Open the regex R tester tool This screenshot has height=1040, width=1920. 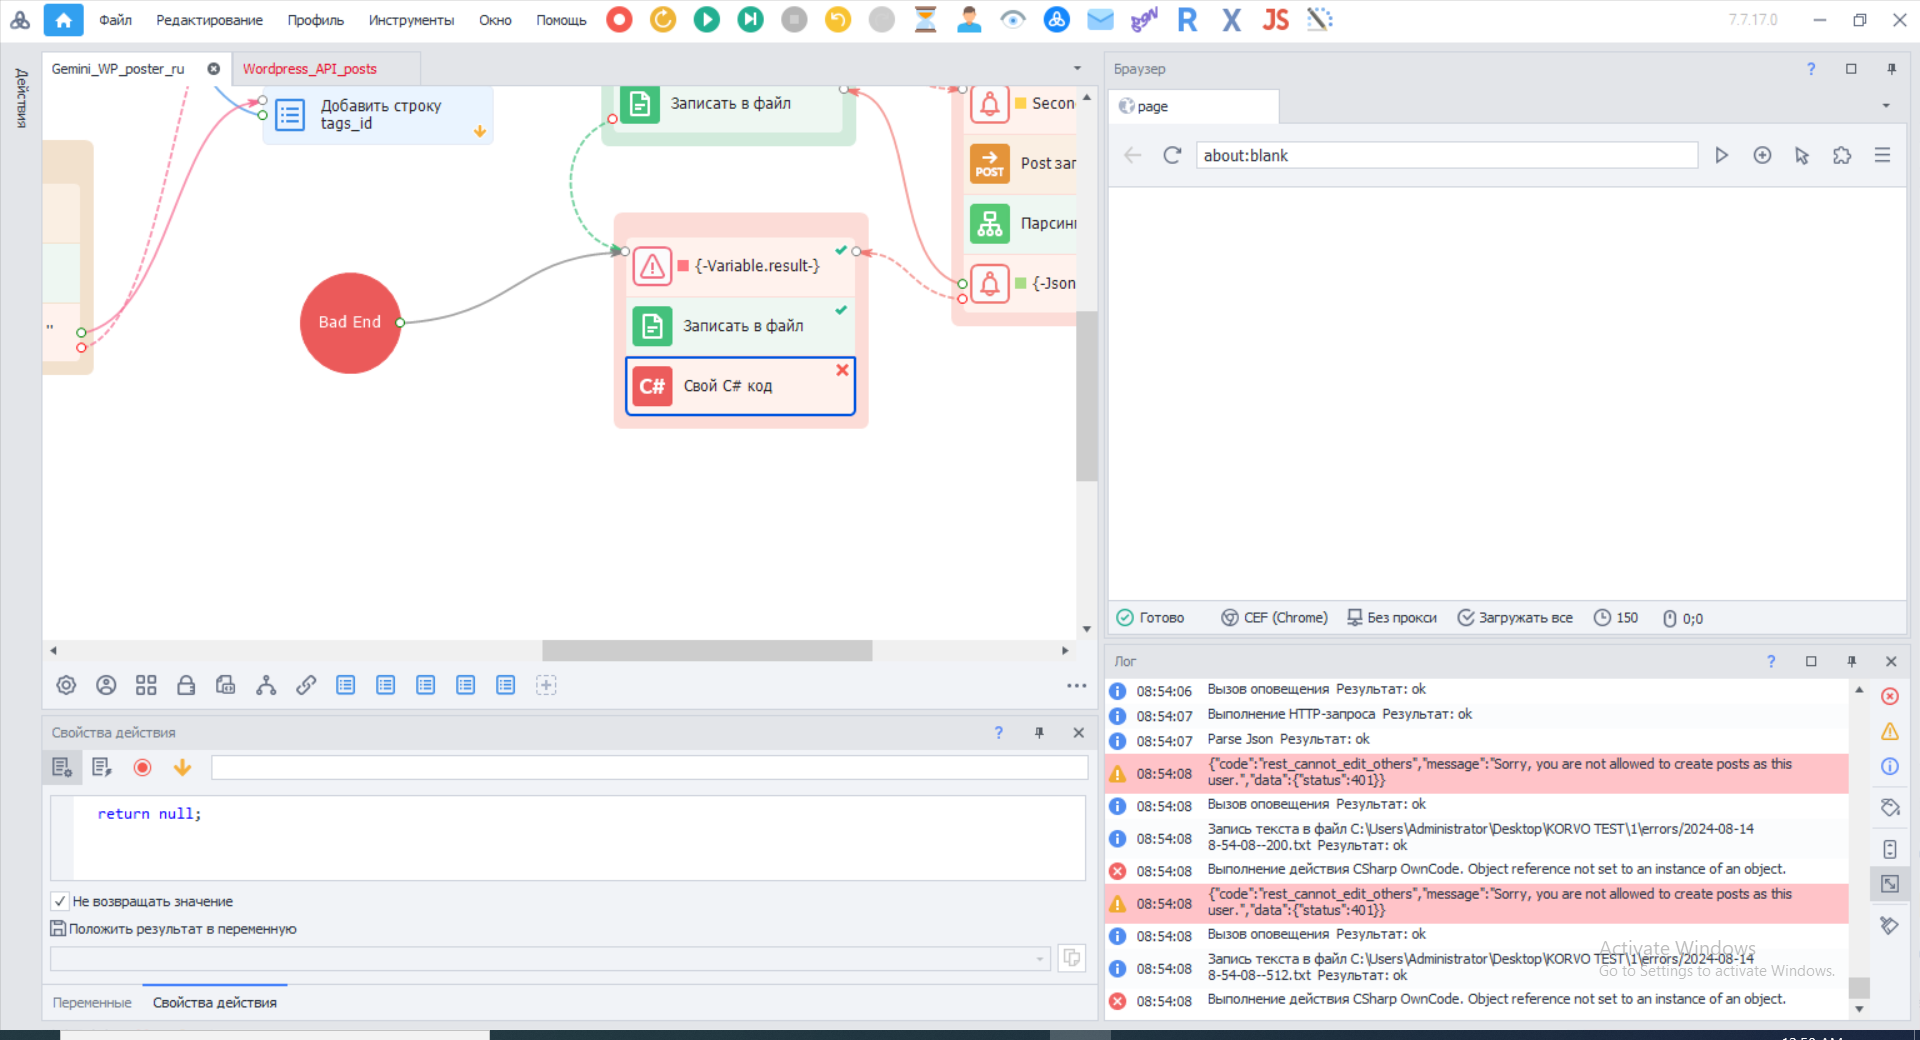1188,20
